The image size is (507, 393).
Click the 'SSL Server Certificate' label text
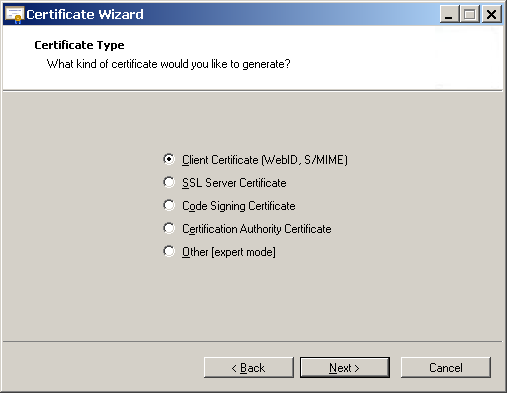(234, 183)
